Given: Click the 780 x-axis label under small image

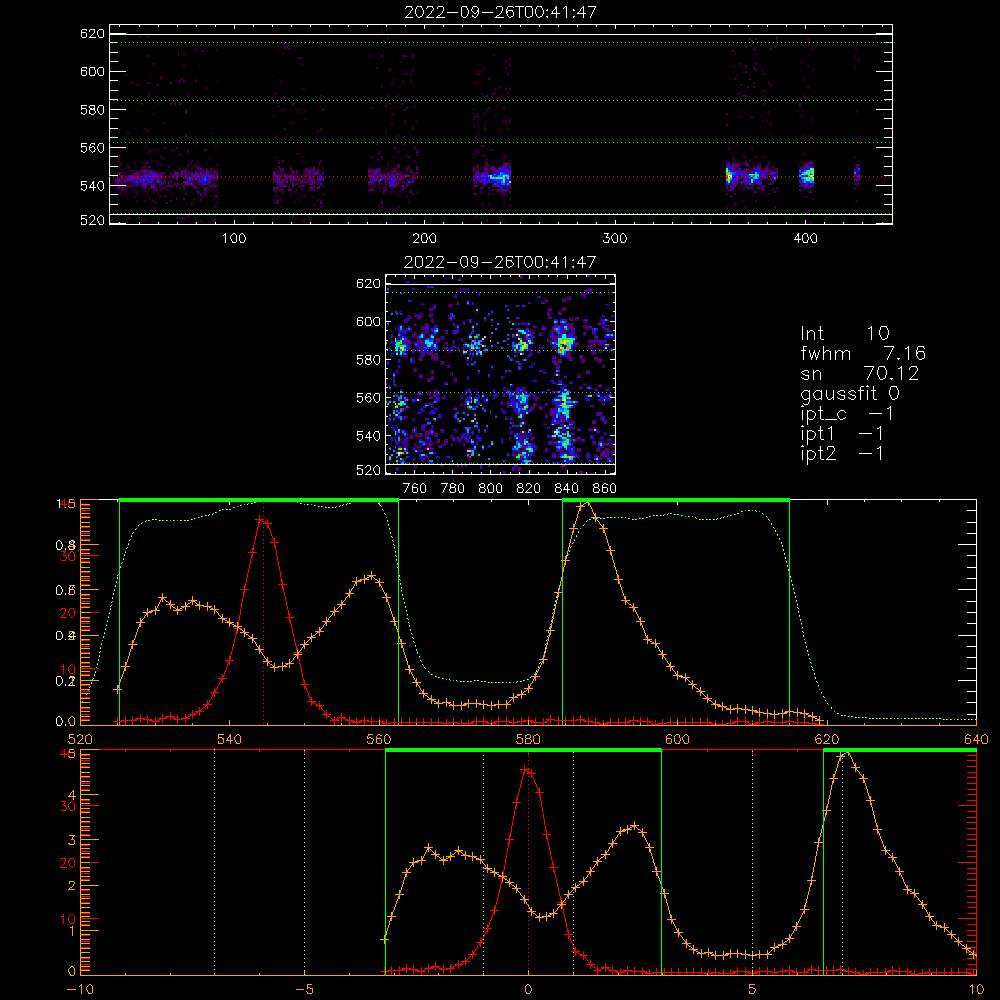Looking at the screenshot, I should tap(453, 489).
